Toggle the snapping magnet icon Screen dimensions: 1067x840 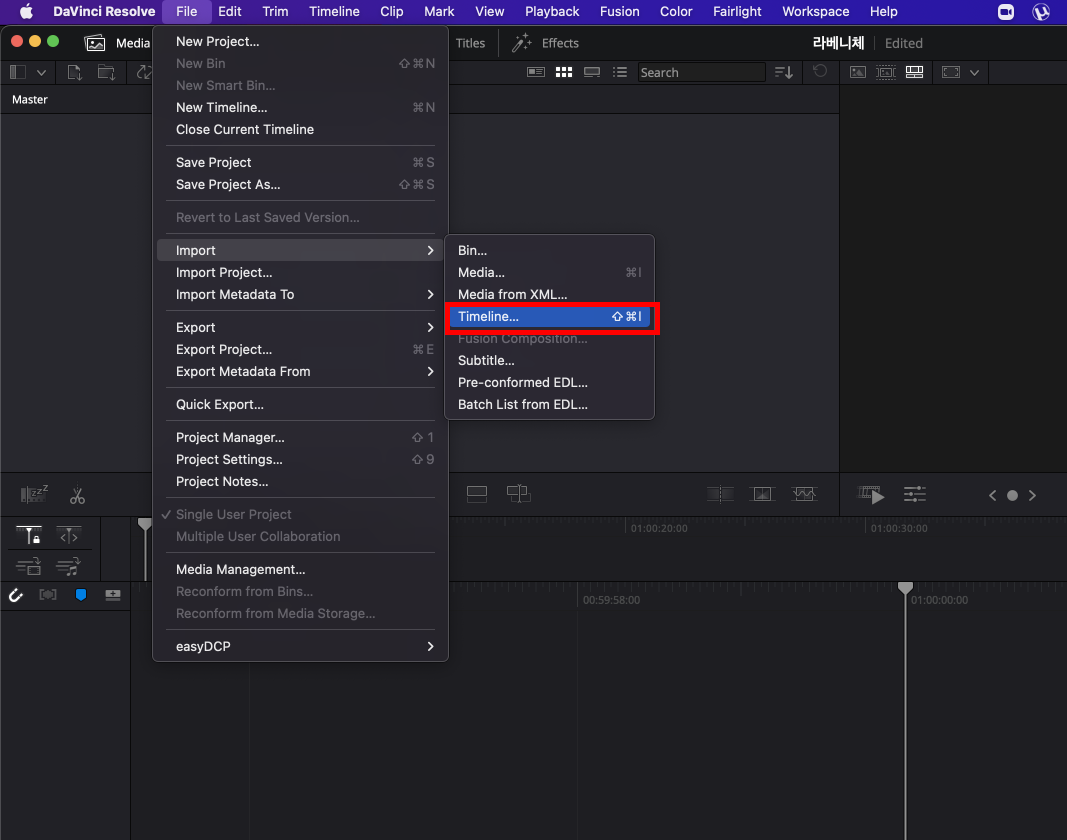point(16,596)
